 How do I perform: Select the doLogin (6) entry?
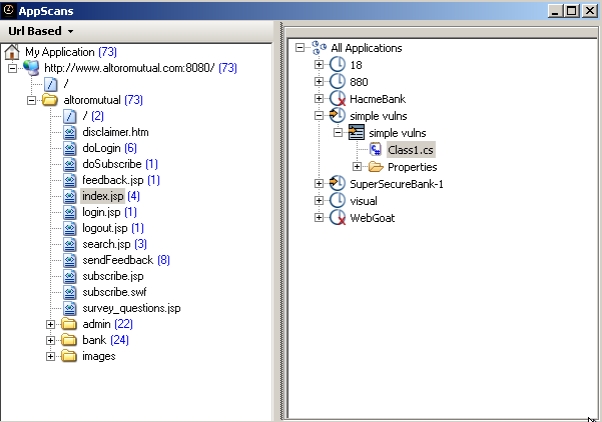point(109,148)
